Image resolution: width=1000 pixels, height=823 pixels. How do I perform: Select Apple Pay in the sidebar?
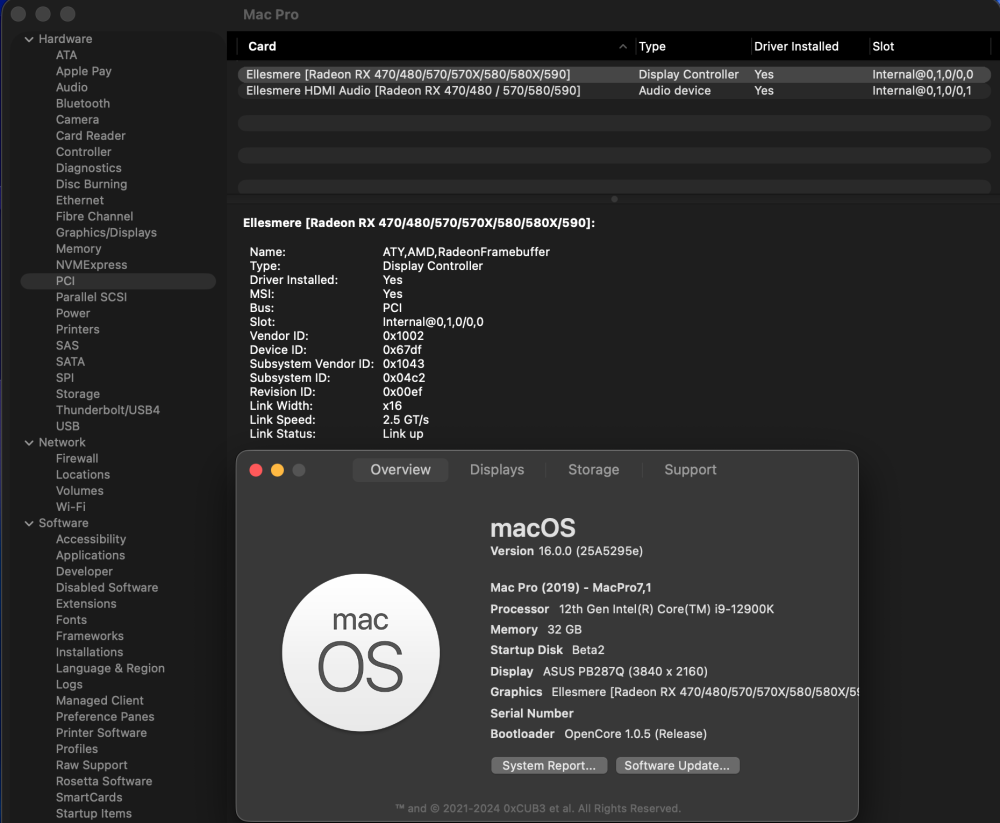(x=84, y=71)
